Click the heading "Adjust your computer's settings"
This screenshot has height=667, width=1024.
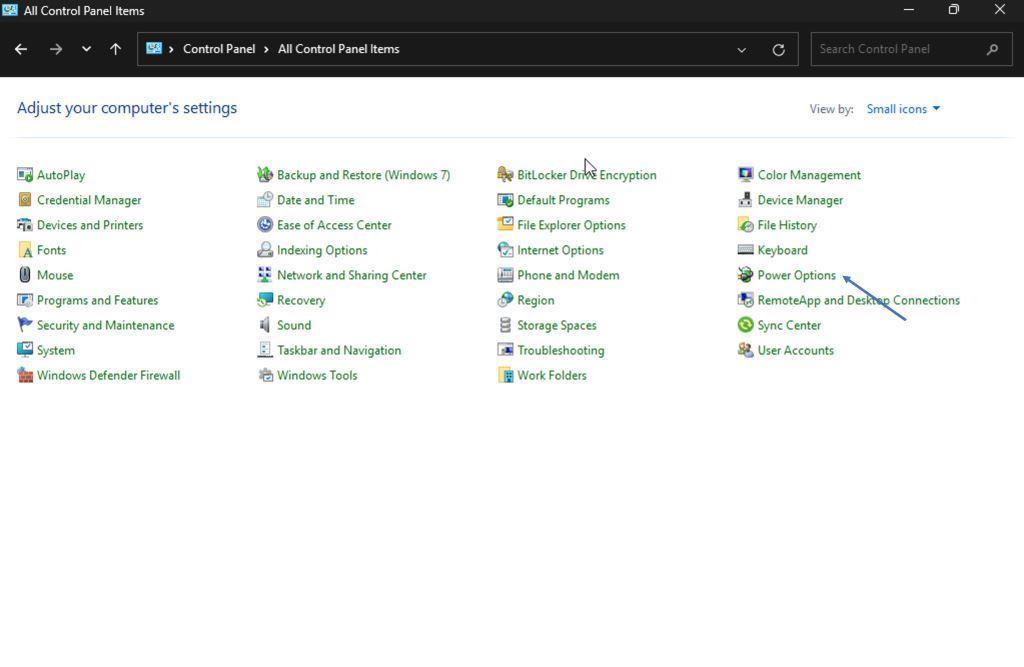point(127,108)
